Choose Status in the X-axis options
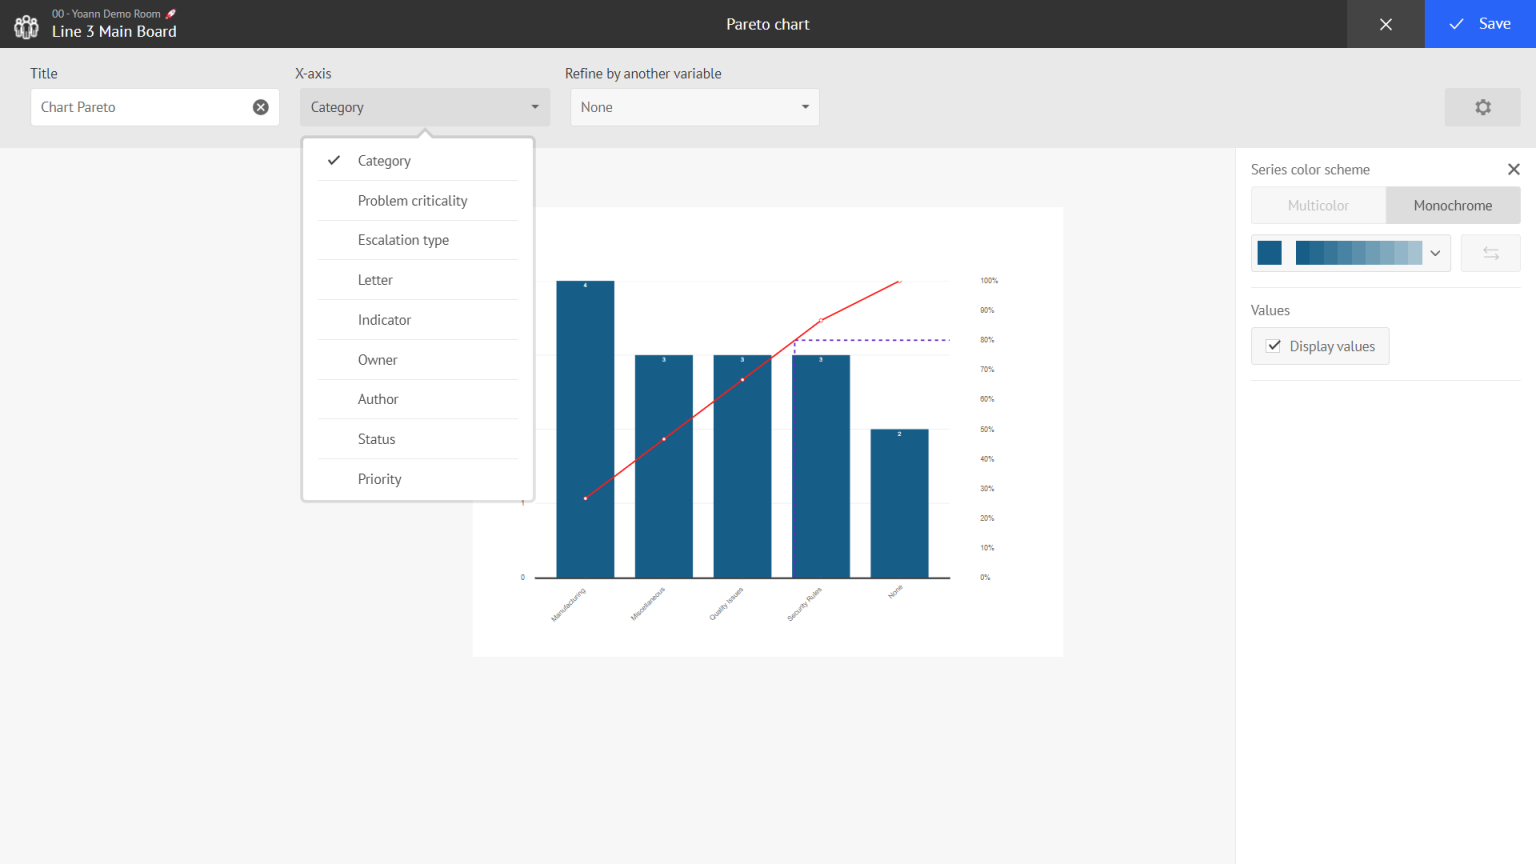The image size is (1536, 864). pos(376,438)
